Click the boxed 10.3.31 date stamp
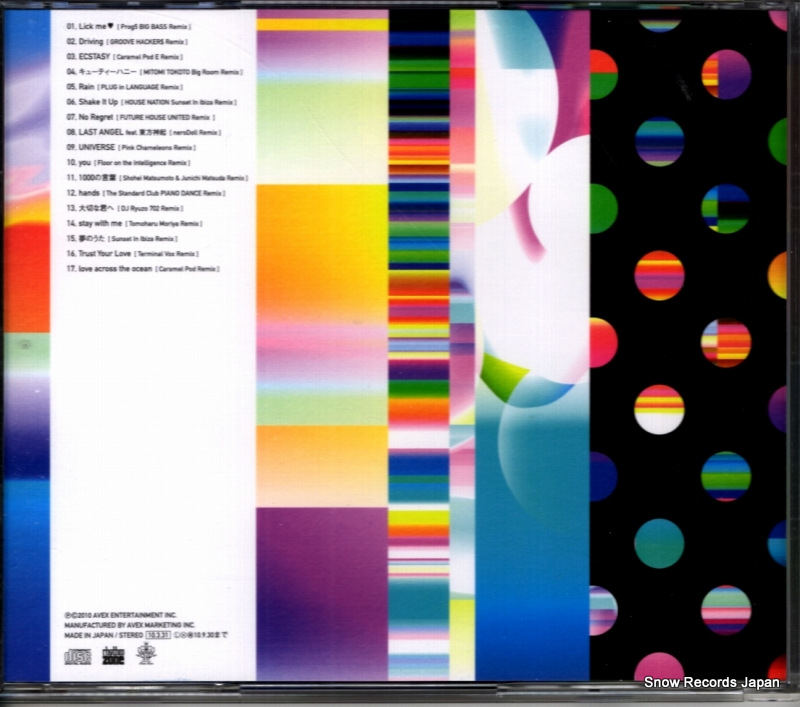The width and height of the screenshot is (800, 707). (x=159, y=633)
